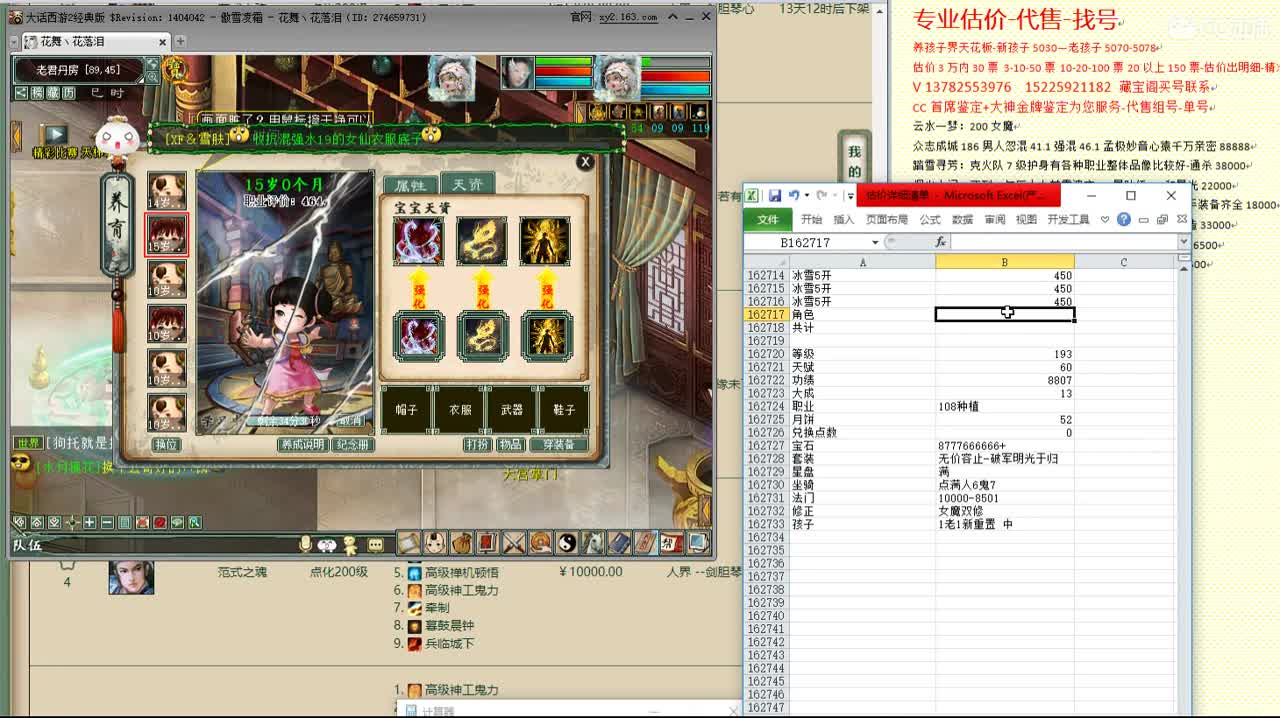Click the undo arrow in Excel toolbar
The width and height of the screenshot is (1280, 718).
click(x=794, y=196)
